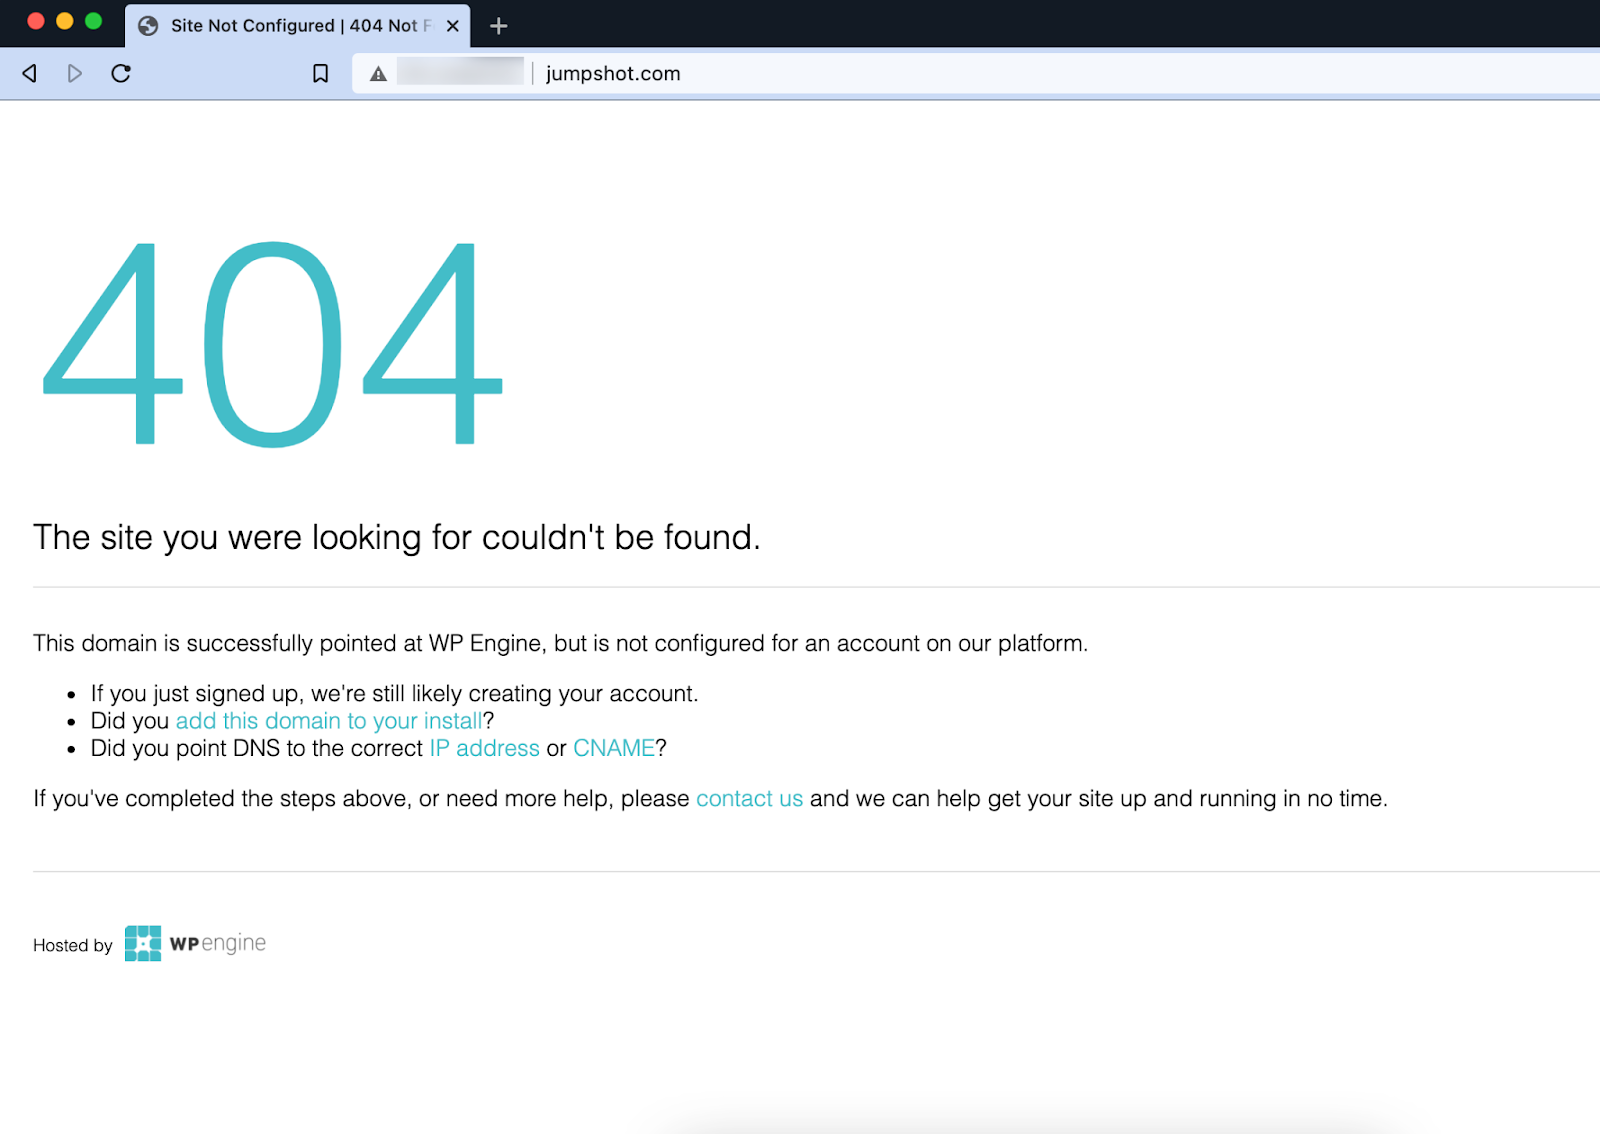Click the yellow minimize window button
The width and height of the screenshot is (1600, 1134).
pos(65,21)
